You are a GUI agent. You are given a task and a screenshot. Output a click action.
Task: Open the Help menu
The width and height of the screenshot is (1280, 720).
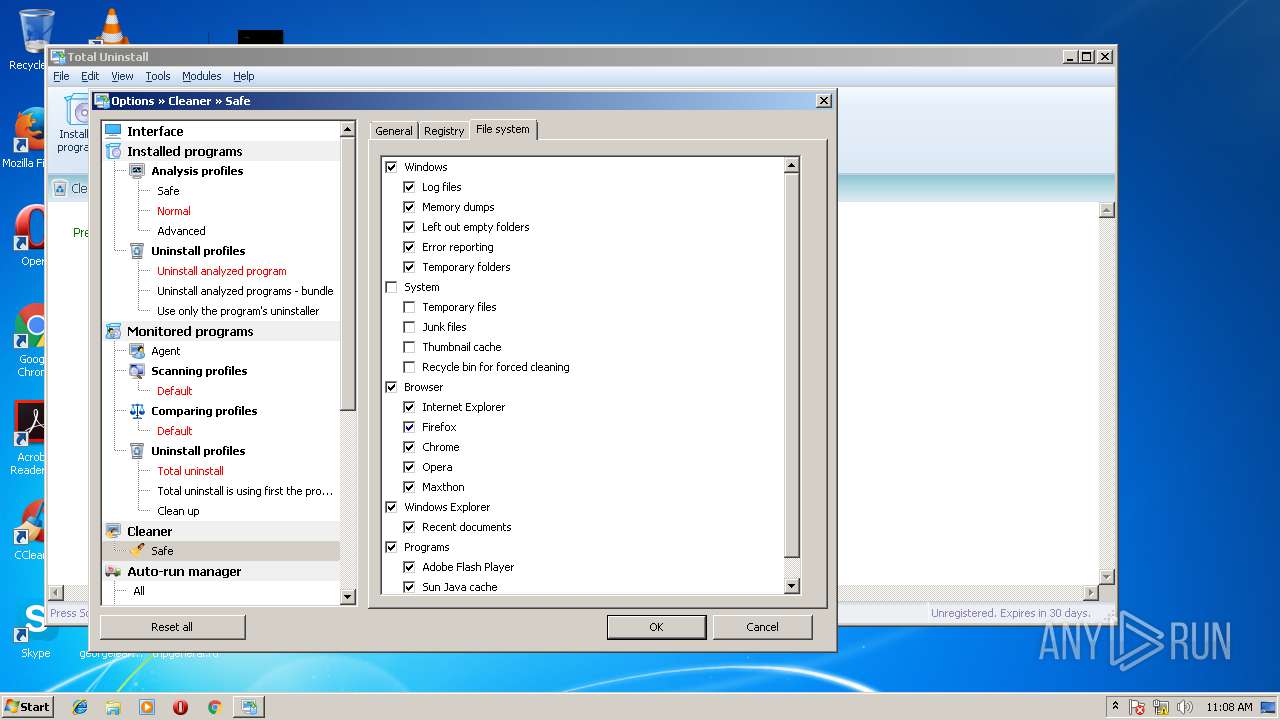coord(244,76)
